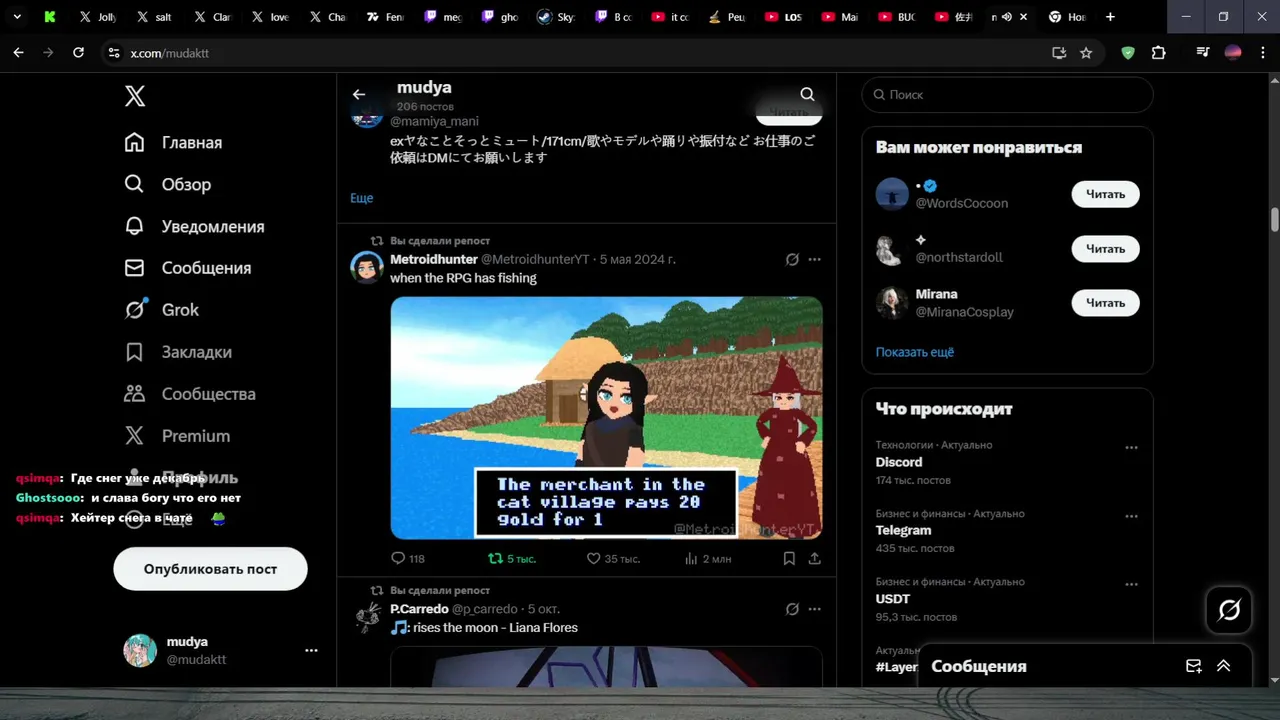Open options for Telegram trend
The height and width of the screenshot is (720, 1280).
pos(1131,516)
